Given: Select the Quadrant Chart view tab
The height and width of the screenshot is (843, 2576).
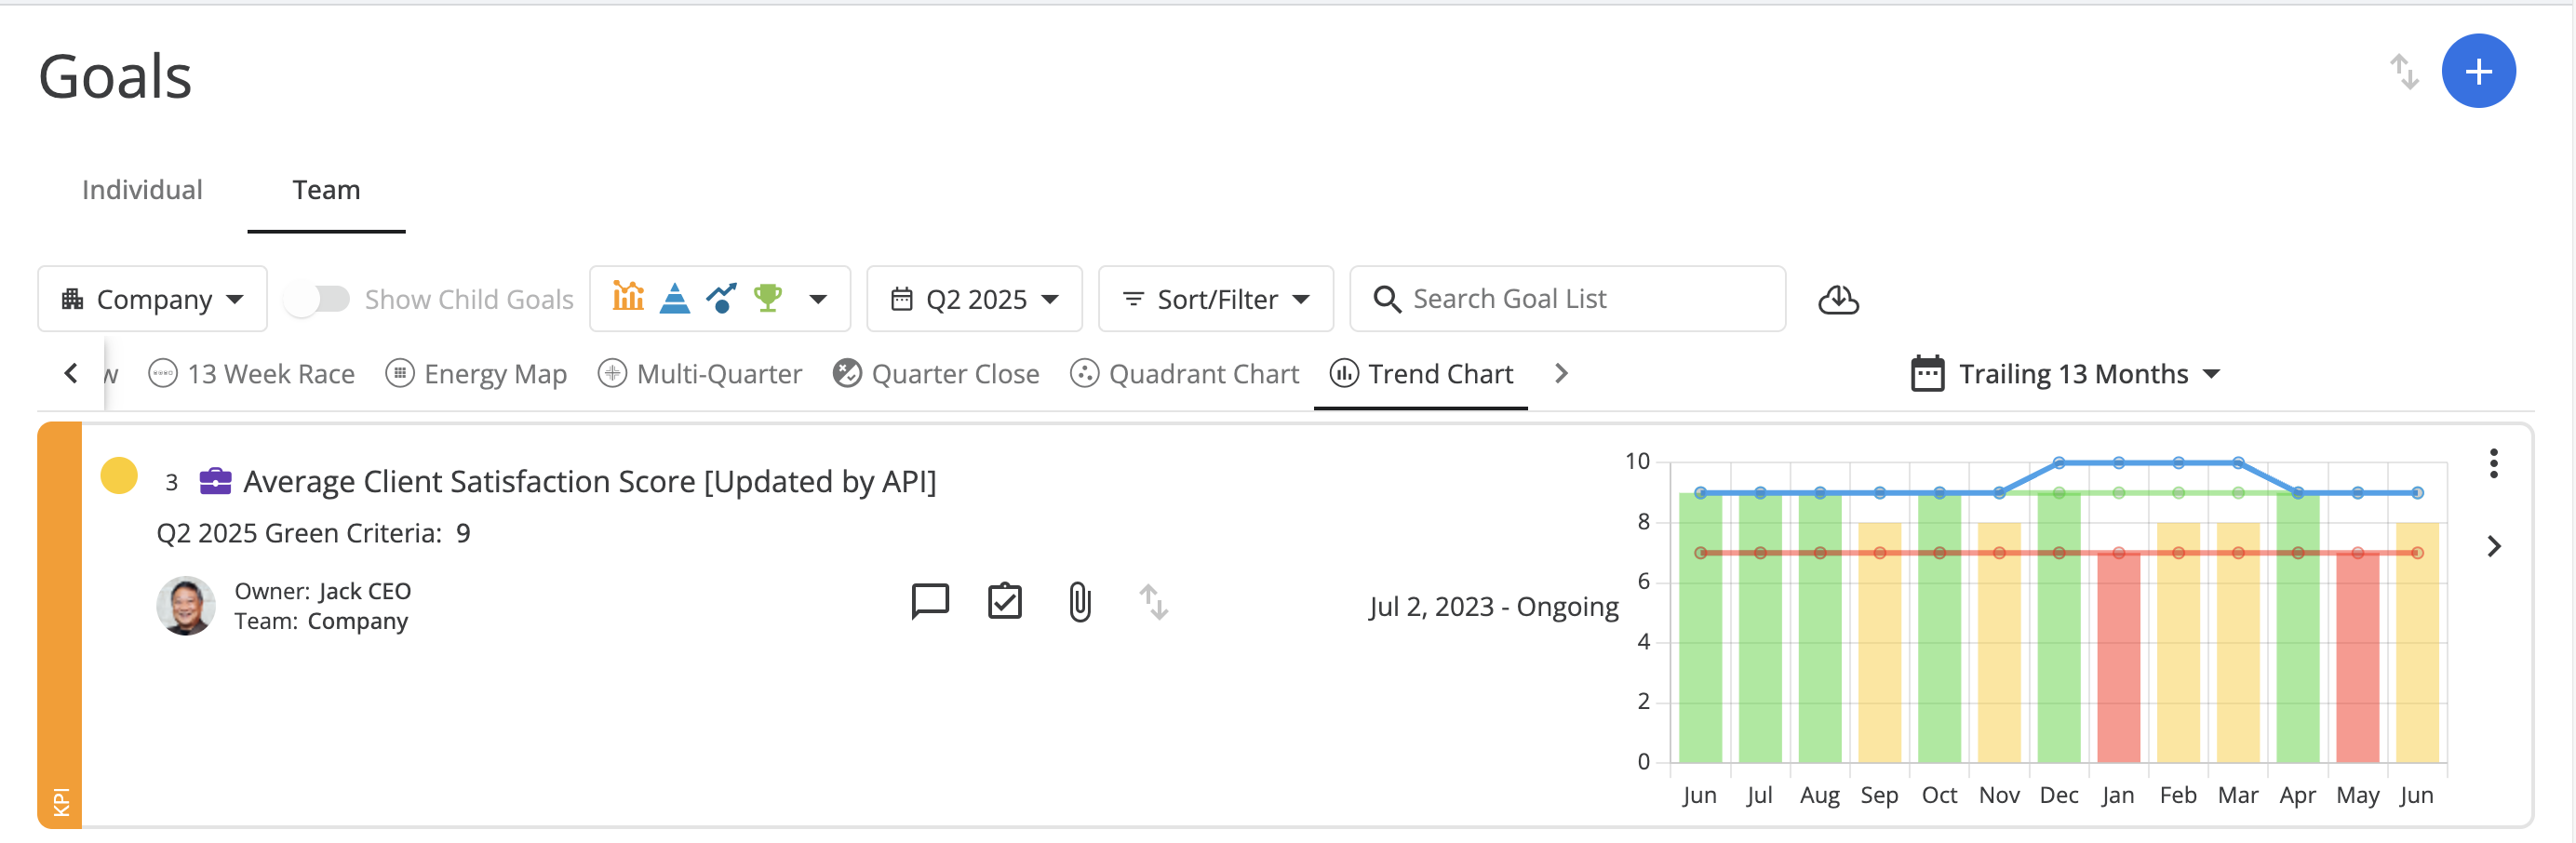Looking at the screenshot, I should tap(1185, 374).
